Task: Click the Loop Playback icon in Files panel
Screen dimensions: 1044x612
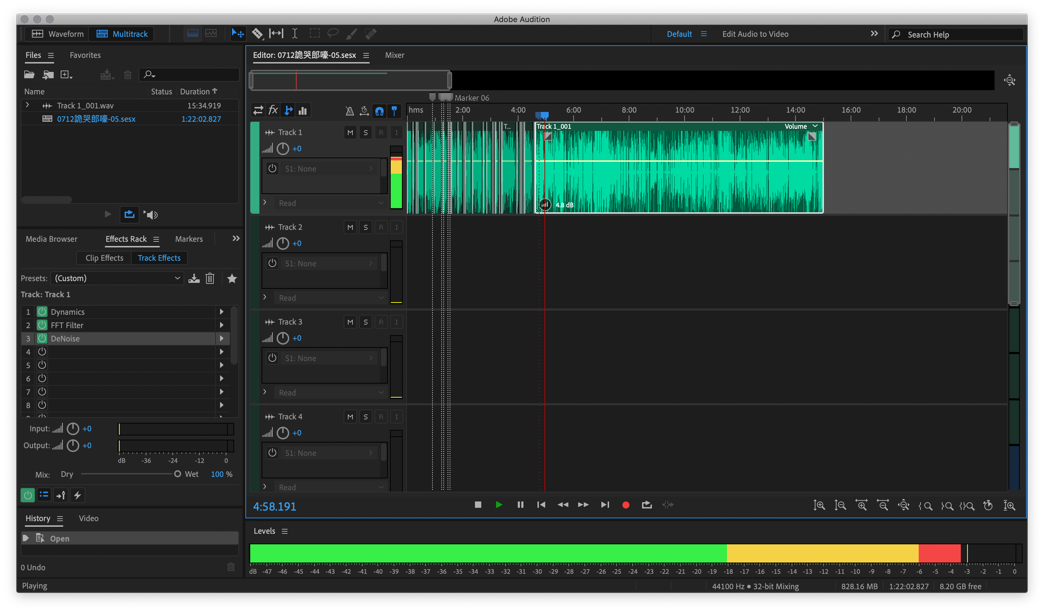Action: [x=129, y=214]
